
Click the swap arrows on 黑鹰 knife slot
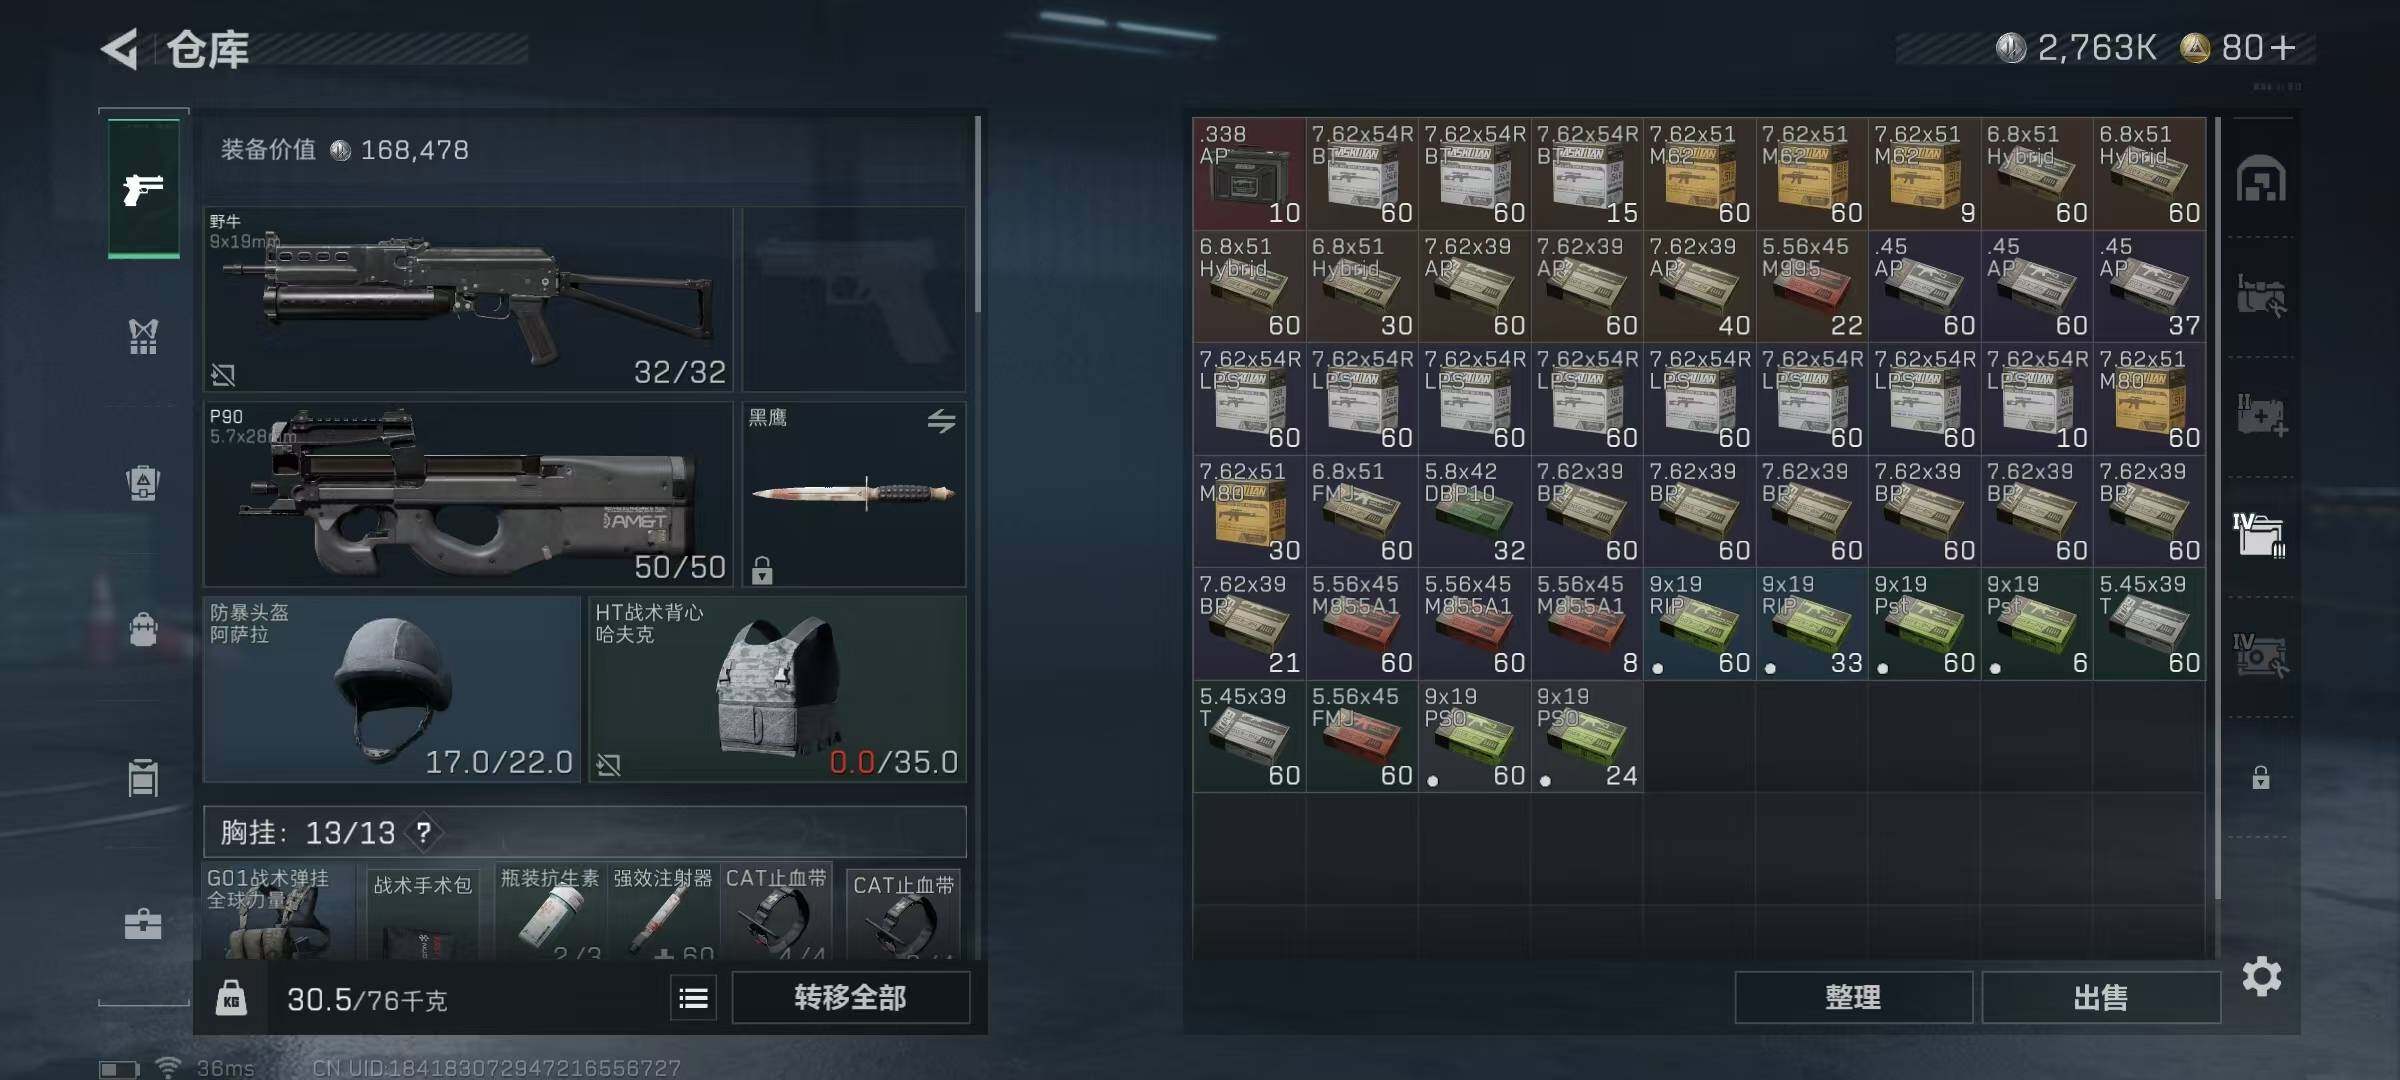(940, 421)
